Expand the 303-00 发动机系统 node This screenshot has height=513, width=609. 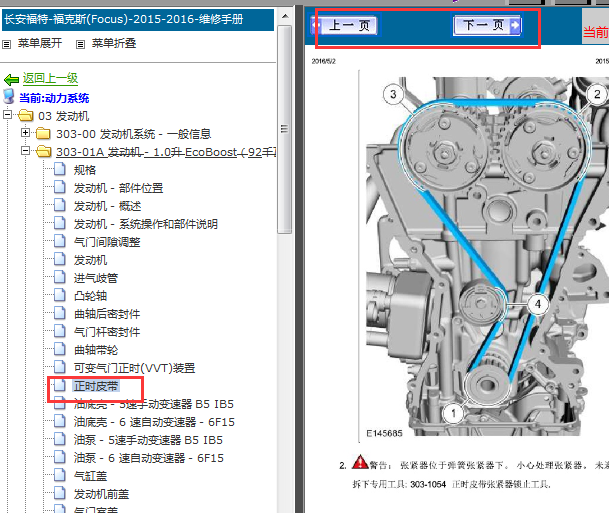(26, 133)
